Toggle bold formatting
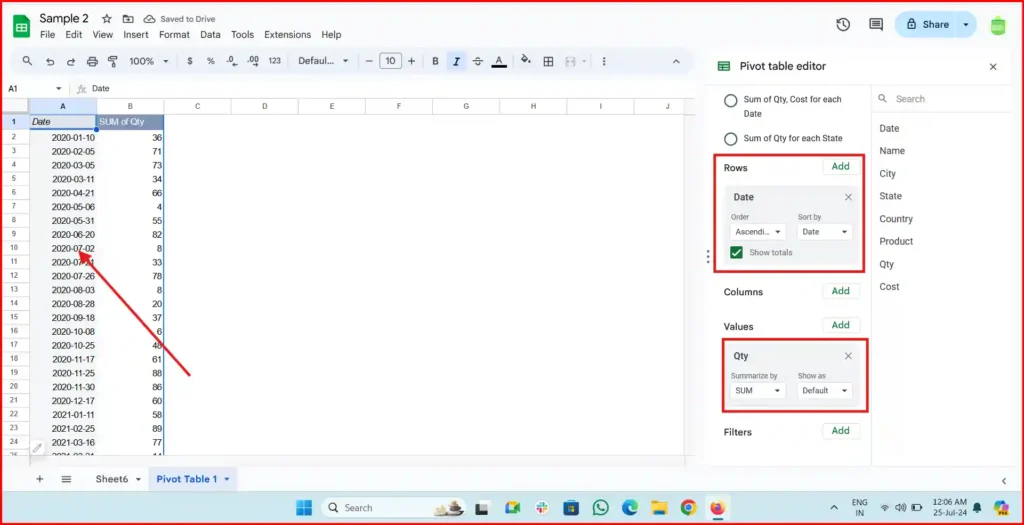 coord(436,61)
